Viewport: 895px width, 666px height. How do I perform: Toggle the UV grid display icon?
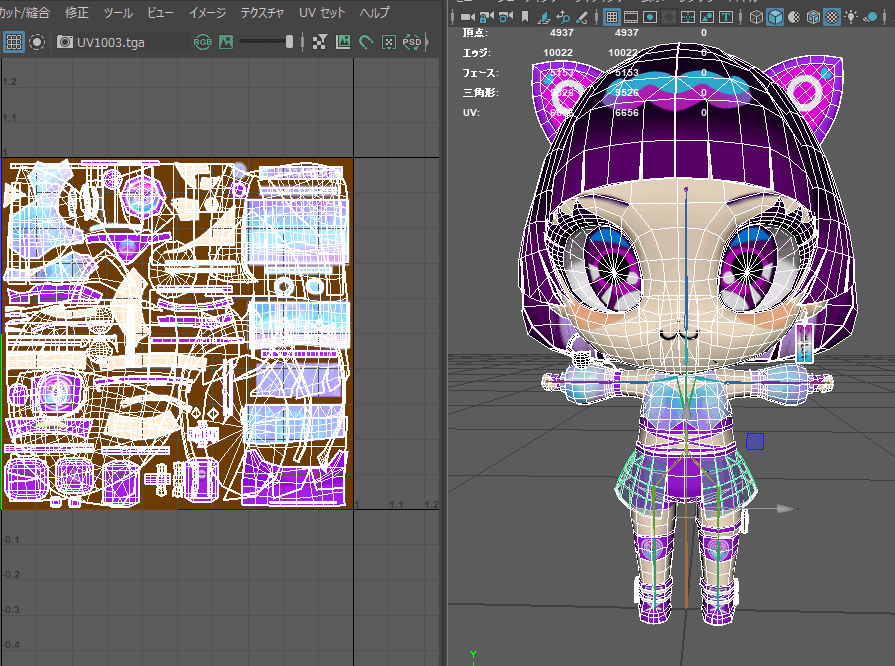pyautogui.click(x=14, y=42)
